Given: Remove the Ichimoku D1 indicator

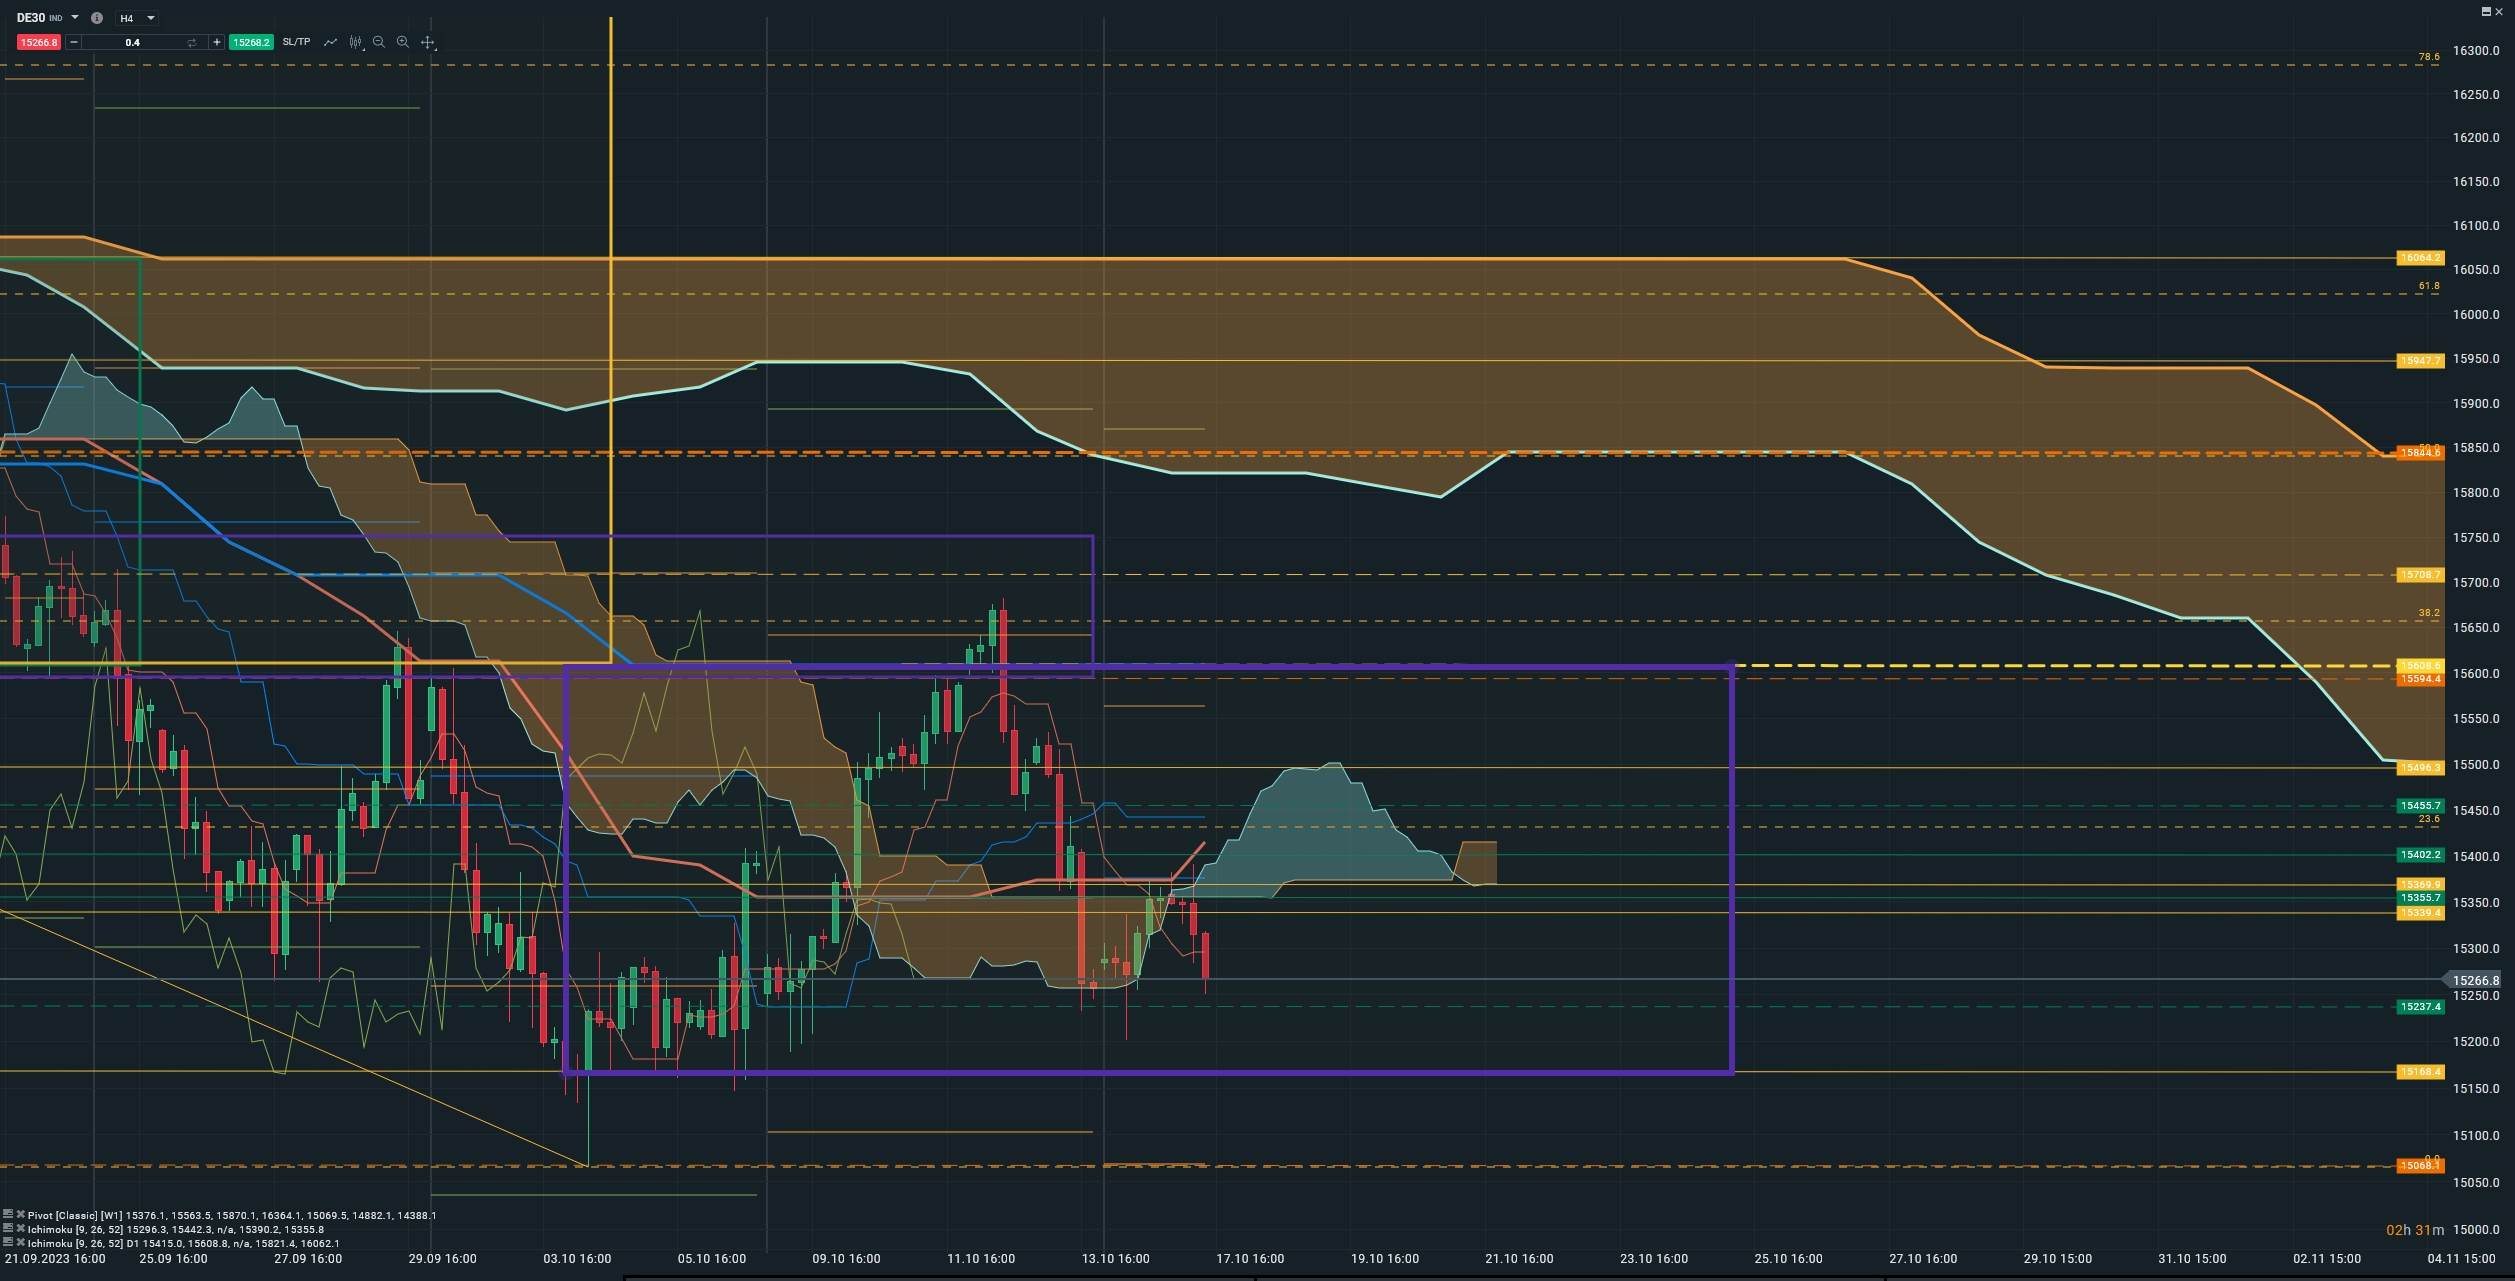Looking at the screenshot, I should click(20, 1242).
